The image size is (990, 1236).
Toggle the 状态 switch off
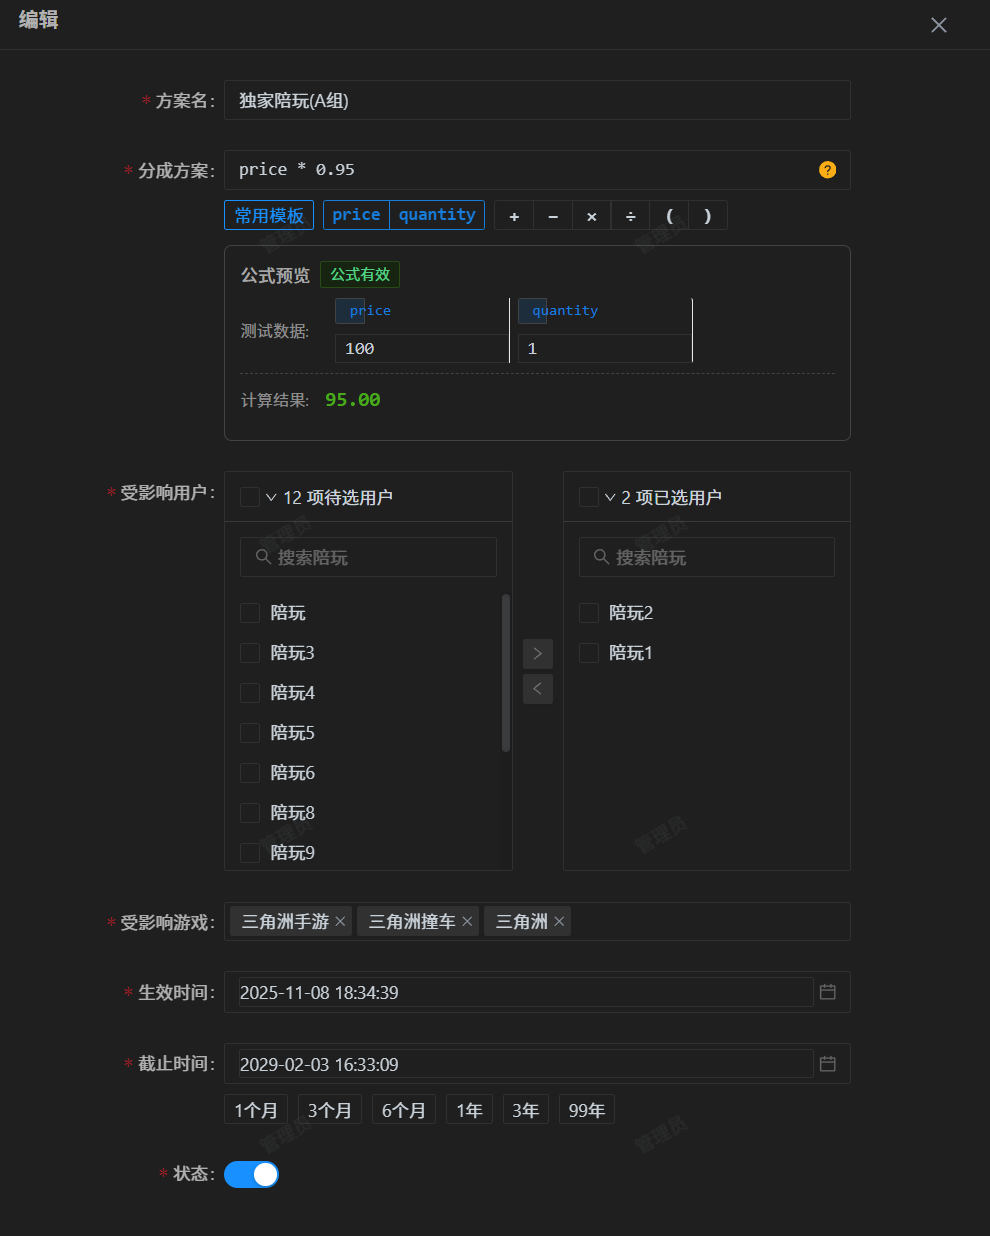click(x=251, y=1174)
